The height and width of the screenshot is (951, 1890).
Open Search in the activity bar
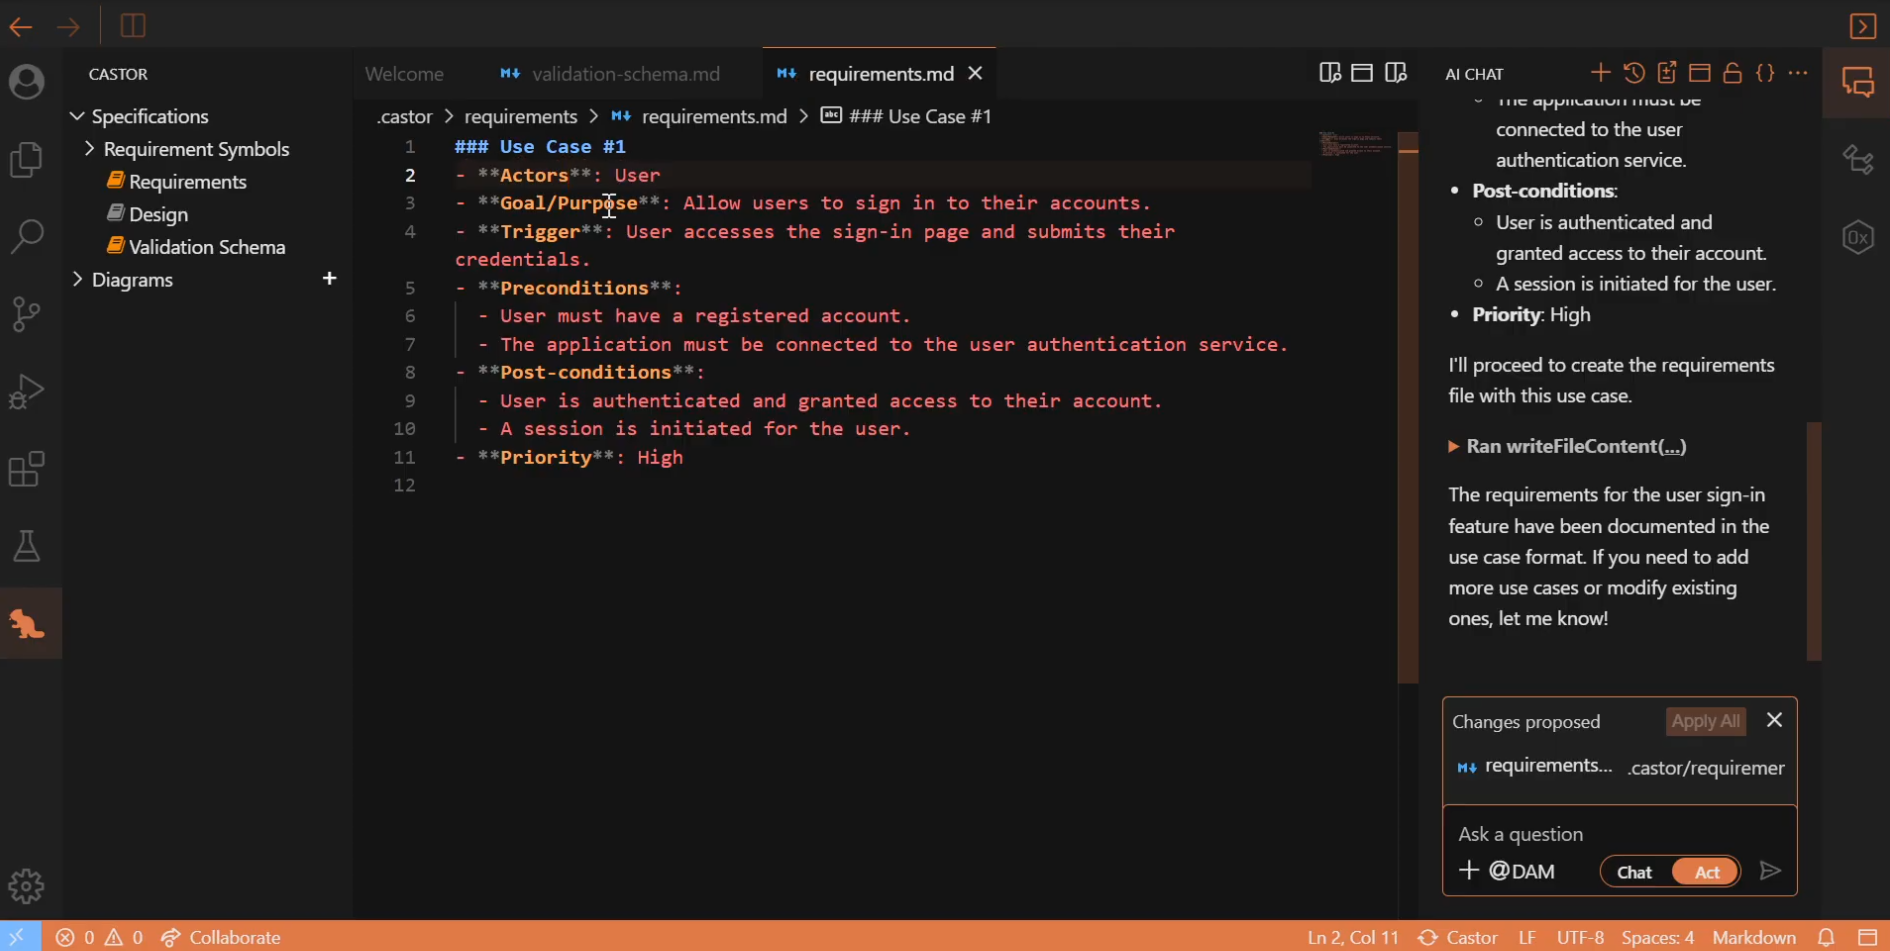27,237
